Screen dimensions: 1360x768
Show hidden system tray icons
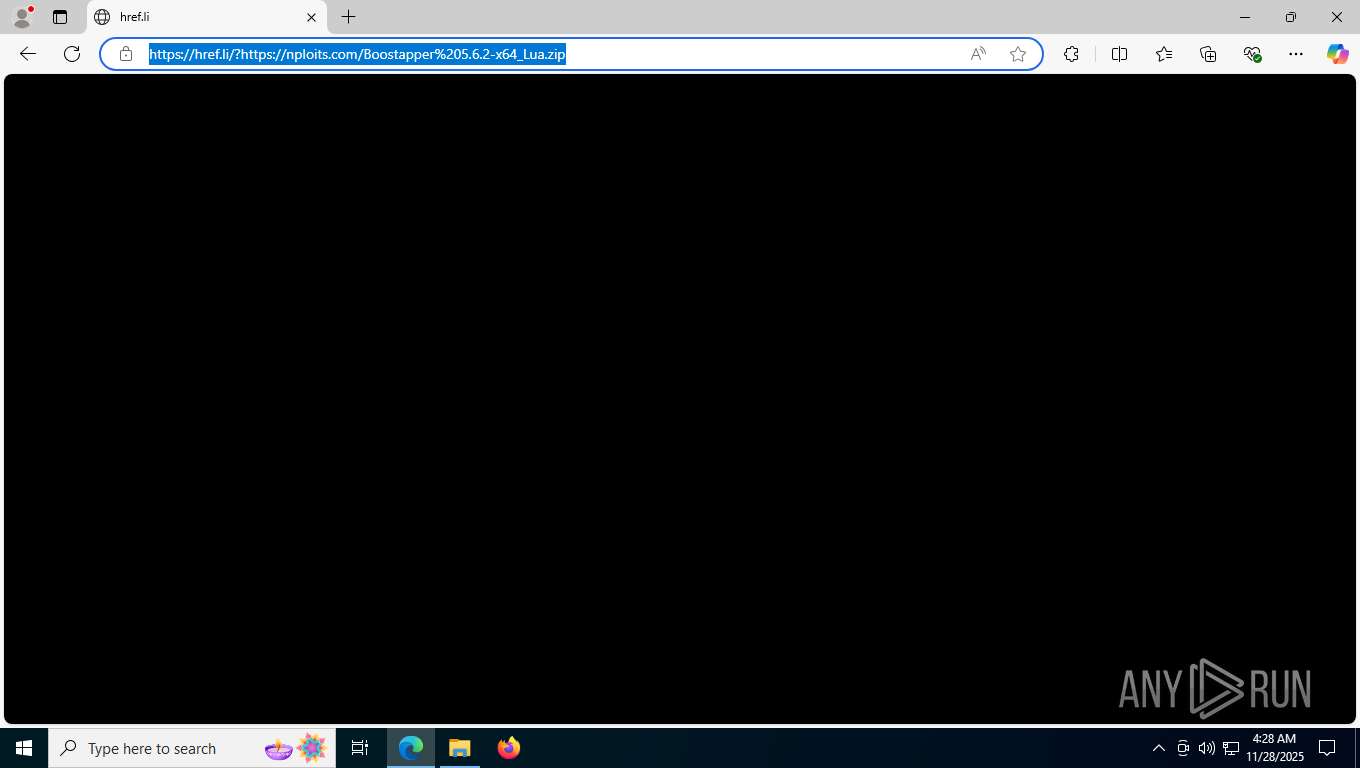(1159, 748)
